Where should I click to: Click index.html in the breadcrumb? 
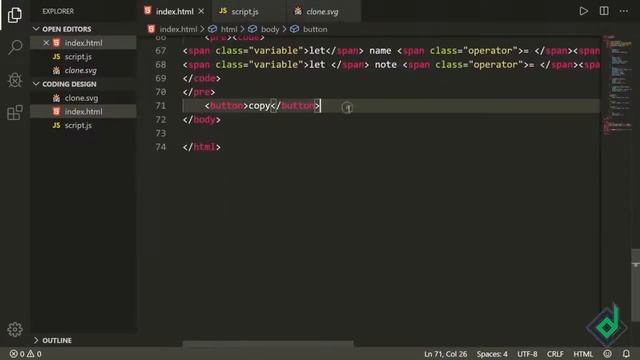click(178, 29)
